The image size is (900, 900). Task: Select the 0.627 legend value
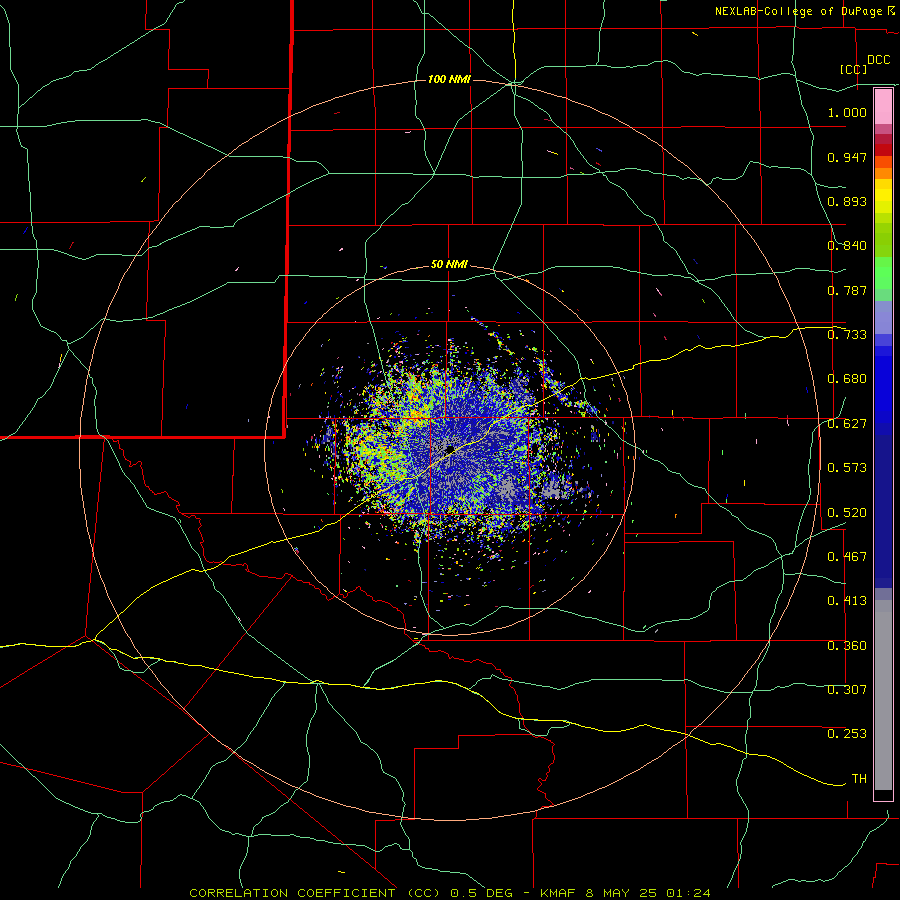(x=847, y=424)
